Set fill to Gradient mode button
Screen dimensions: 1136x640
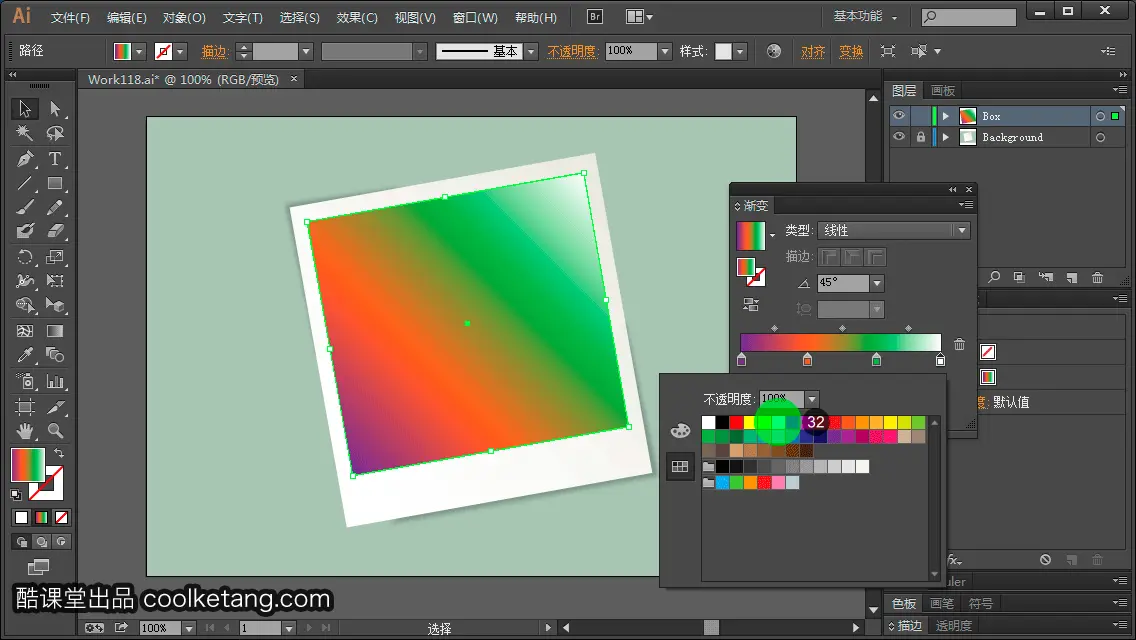[x=41, y=518]
